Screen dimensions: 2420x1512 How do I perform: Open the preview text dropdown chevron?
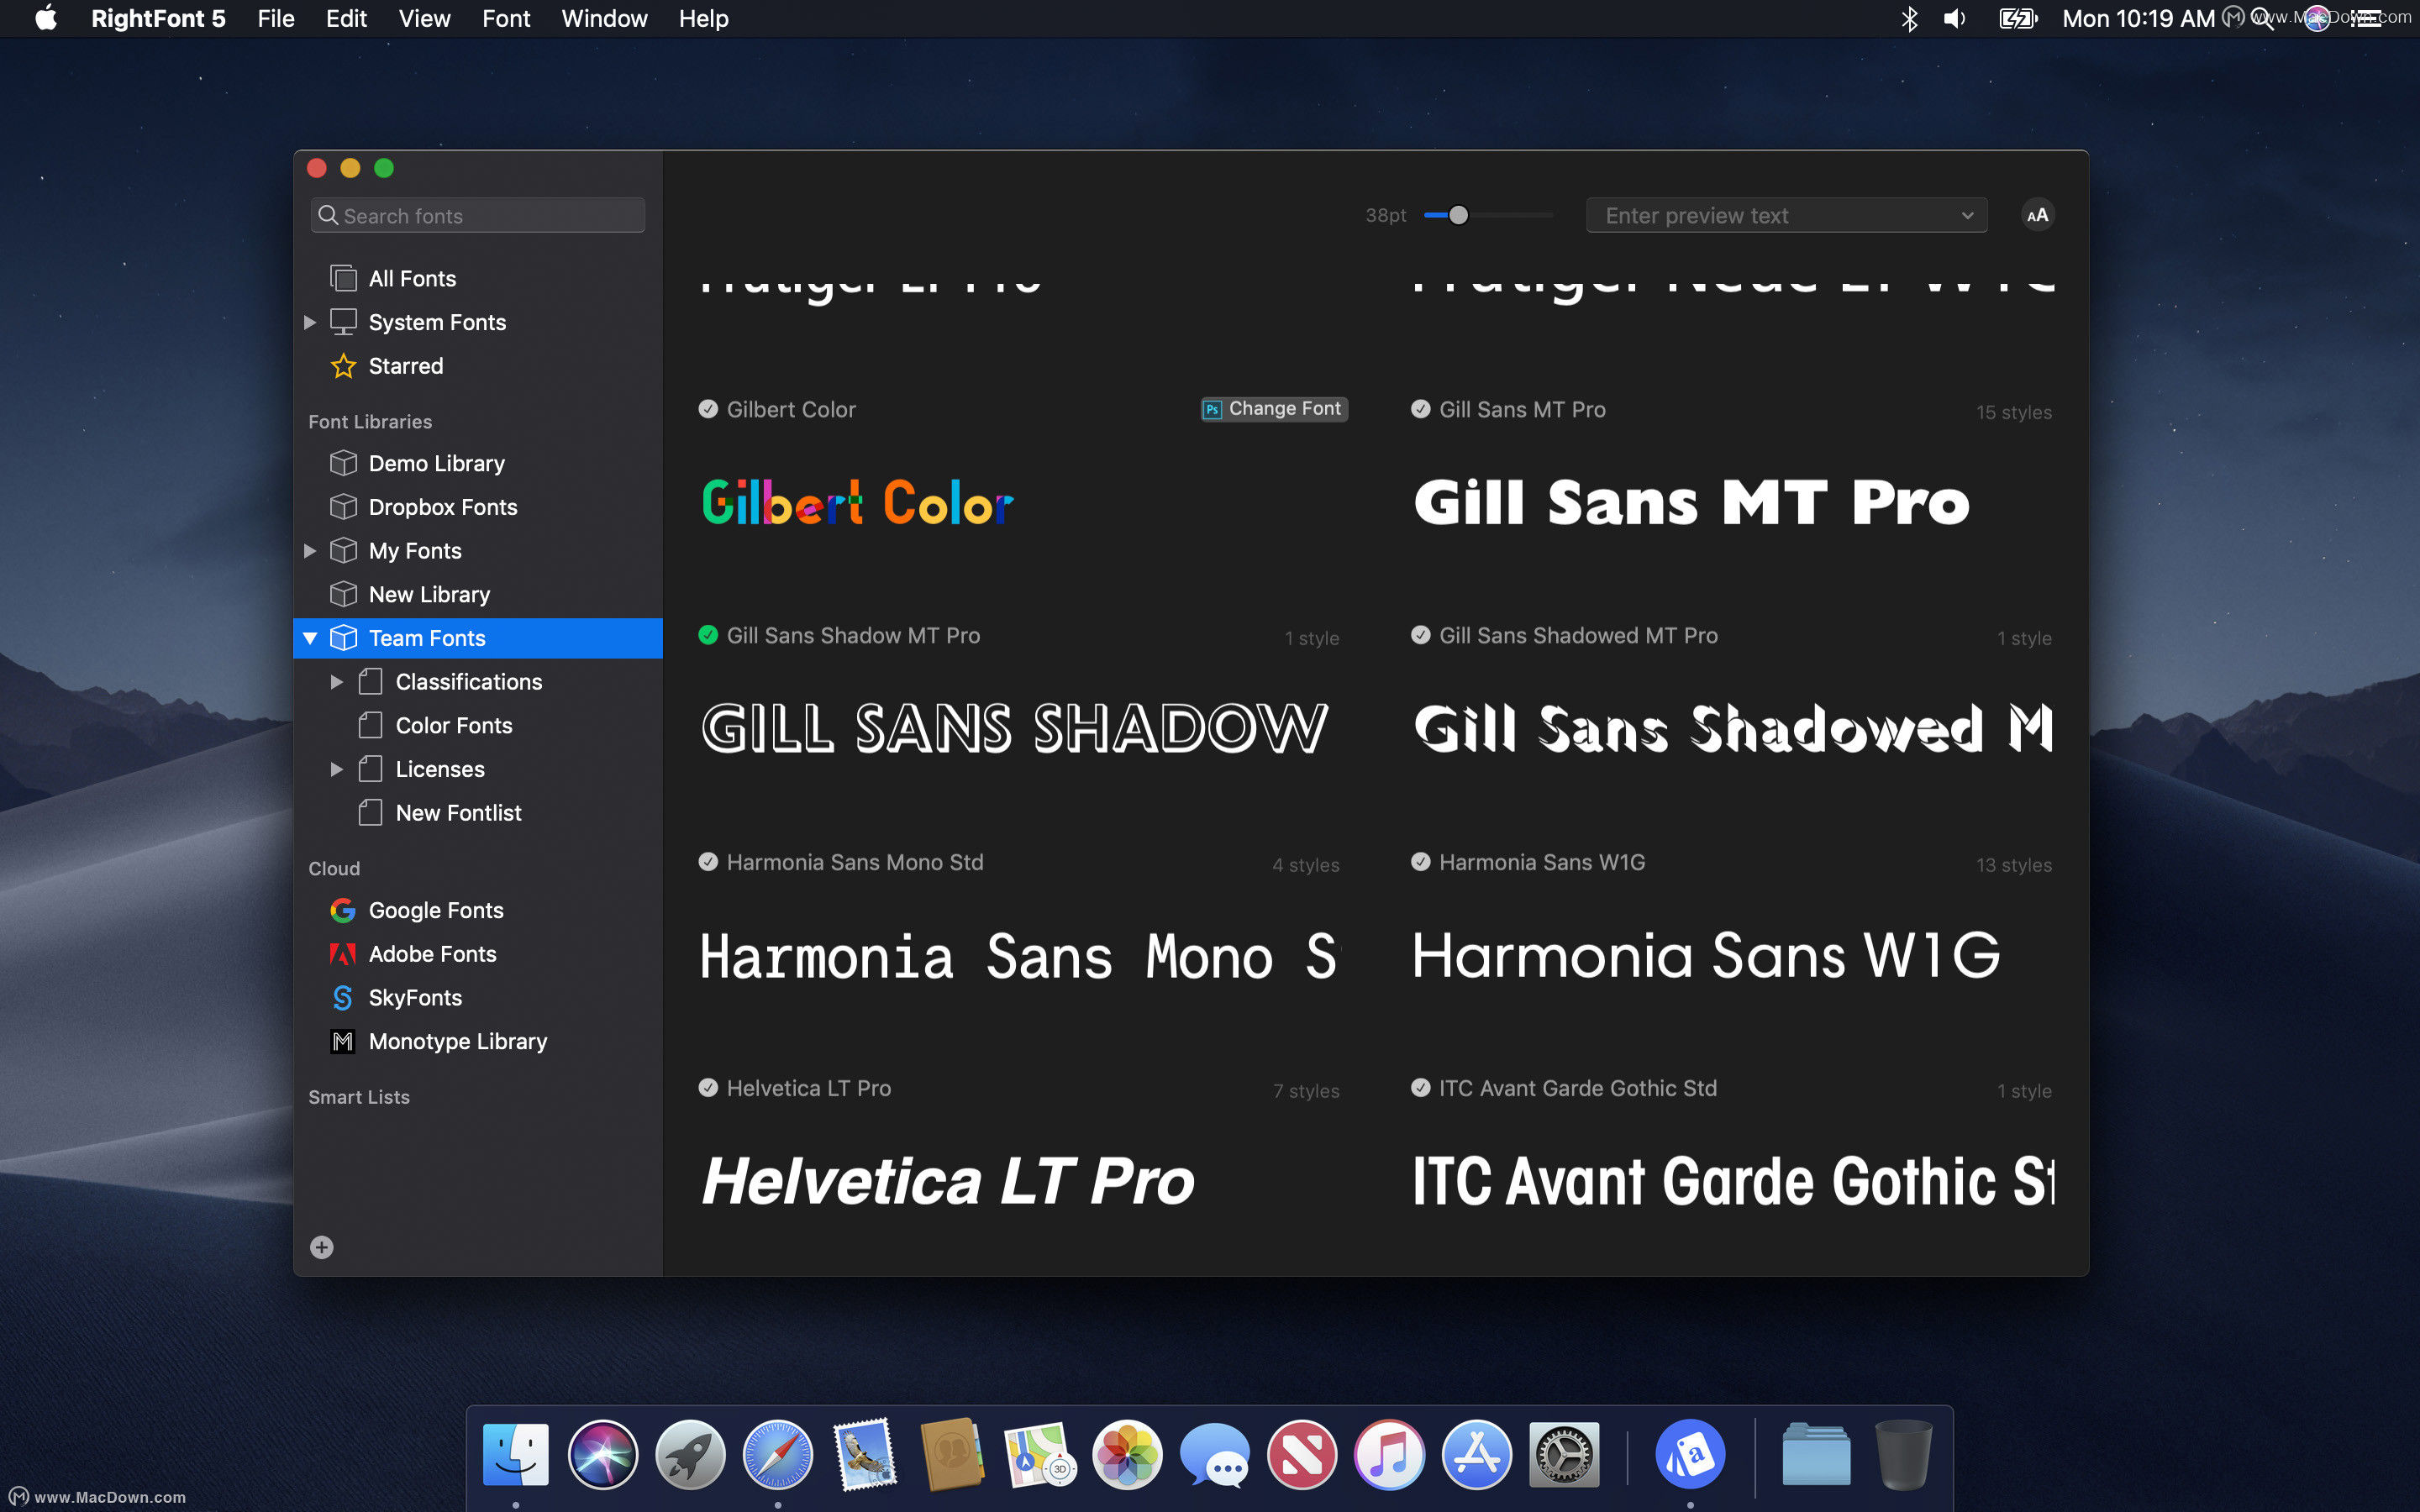tap(1967, 216)
